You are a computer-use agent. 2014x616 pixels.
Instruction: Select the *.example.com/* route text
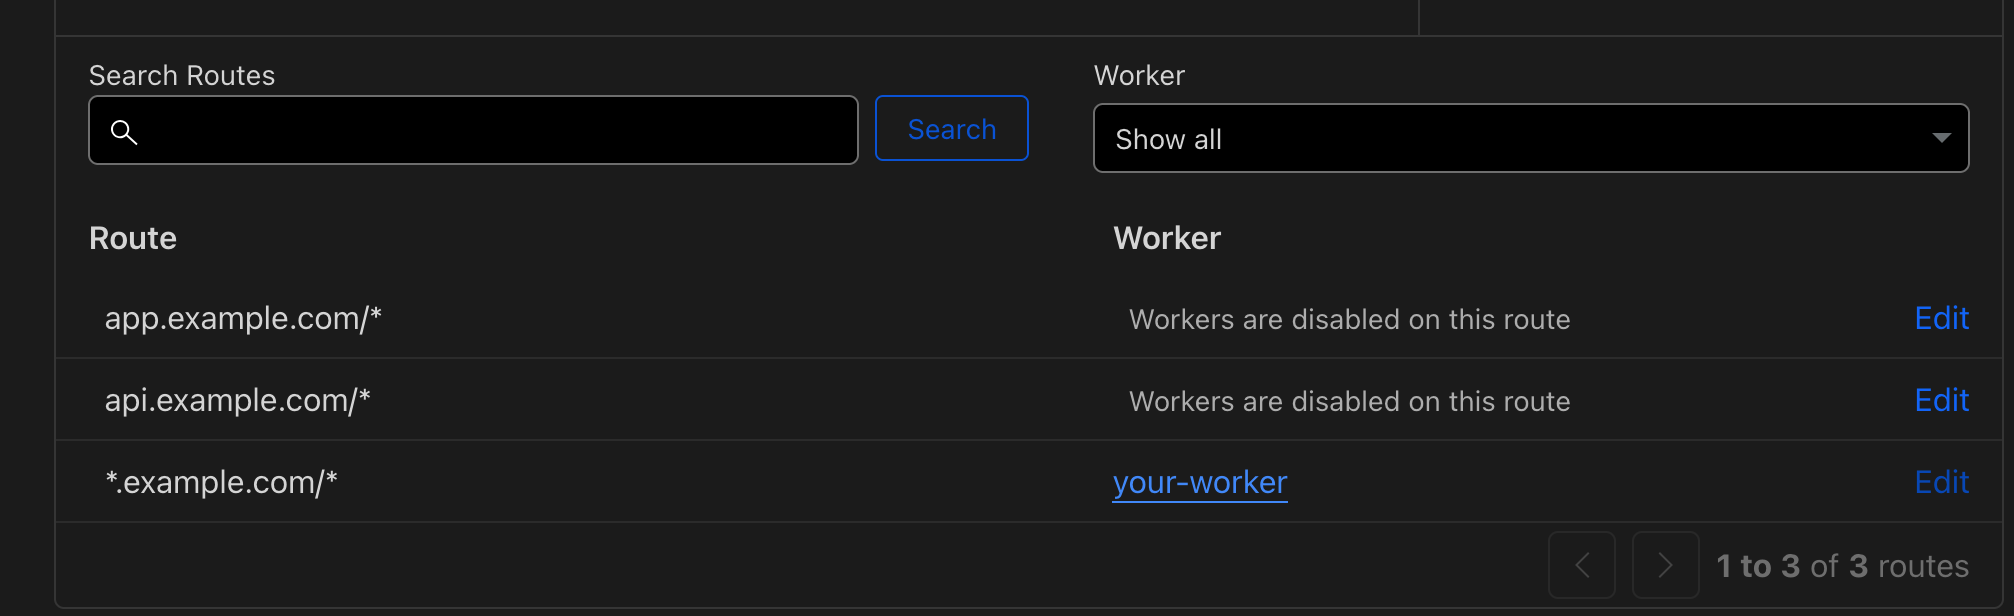click(221, 482)
